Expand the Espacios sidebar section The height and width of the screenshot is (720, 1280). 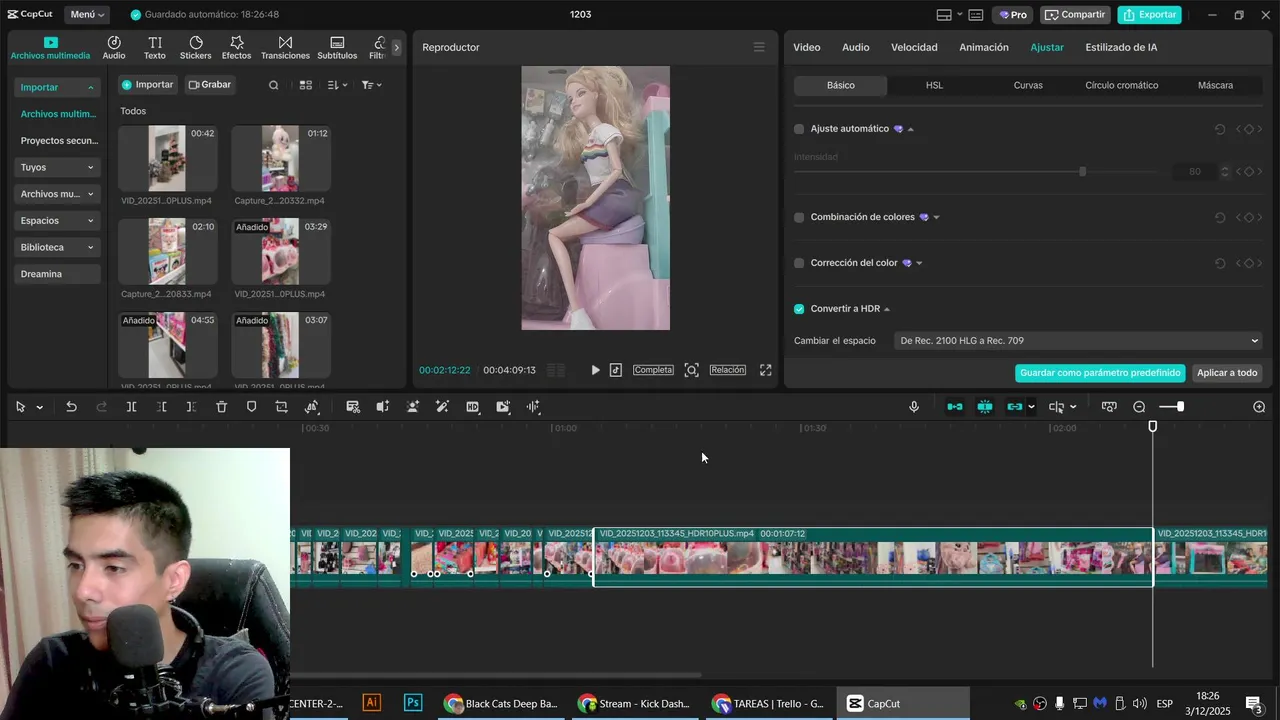tap(58, 221)
